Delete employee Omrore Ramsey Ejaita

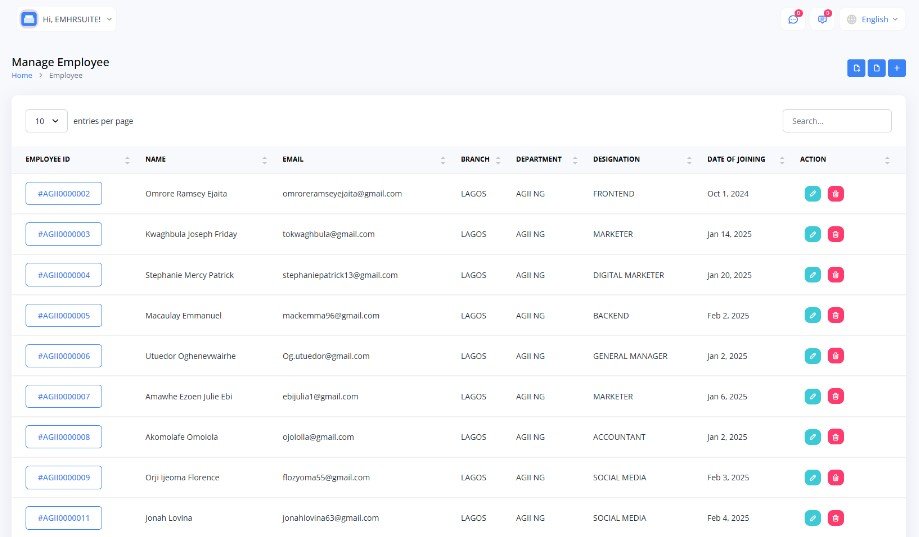835,193
